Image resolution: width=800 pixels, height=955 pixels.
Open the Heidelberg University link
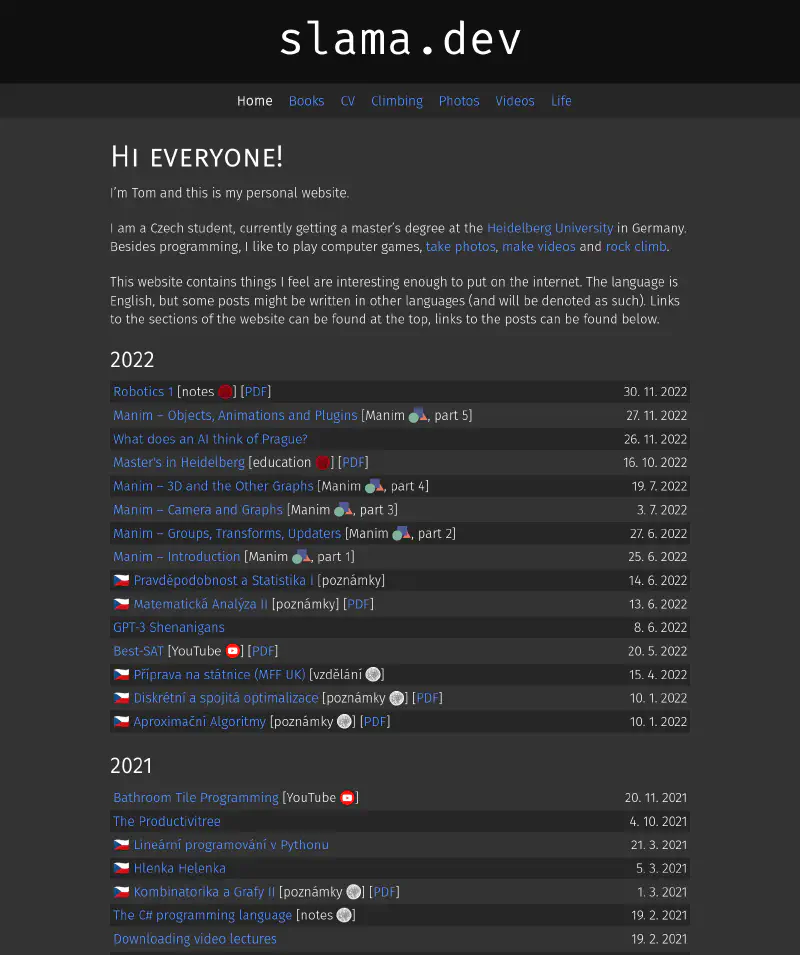[x=549, y=228]
